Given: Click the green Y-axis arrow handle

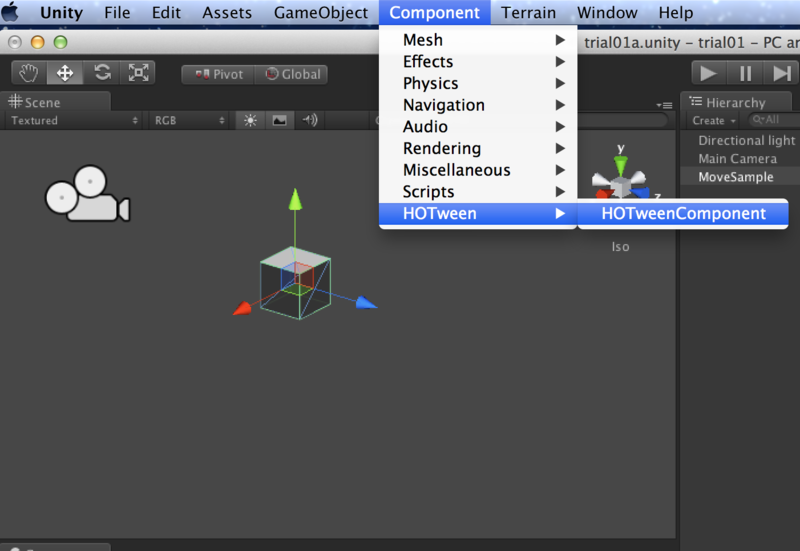Looking at the screenshot, I should [295, 200].
